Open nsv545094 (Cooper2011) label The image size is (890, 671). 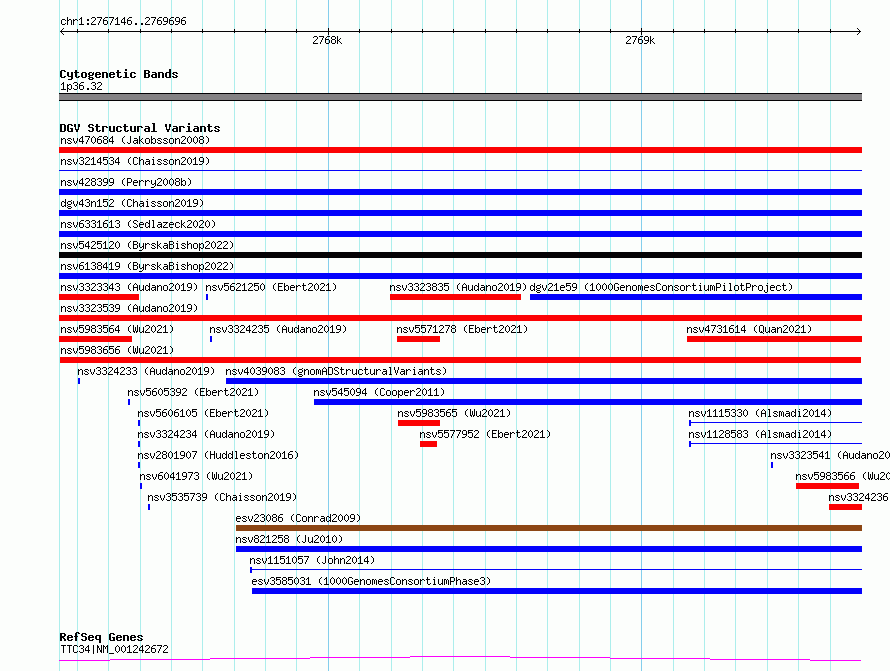(x=379, y=392)
